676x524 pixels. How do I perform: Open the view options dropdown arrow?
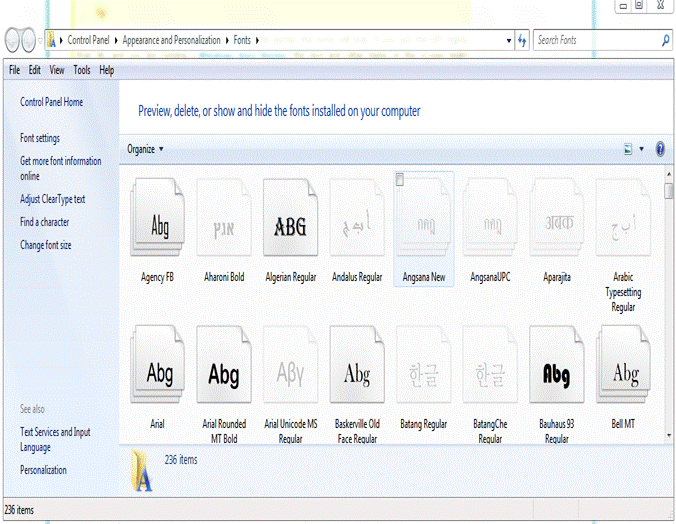tap(642, 149)
